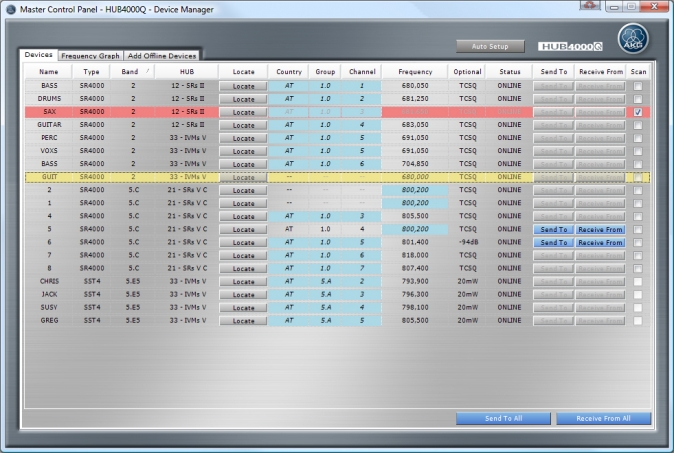Click Send To for device 5
The width and height of the screenshot is (674, 453).
[x=554, y=230]
